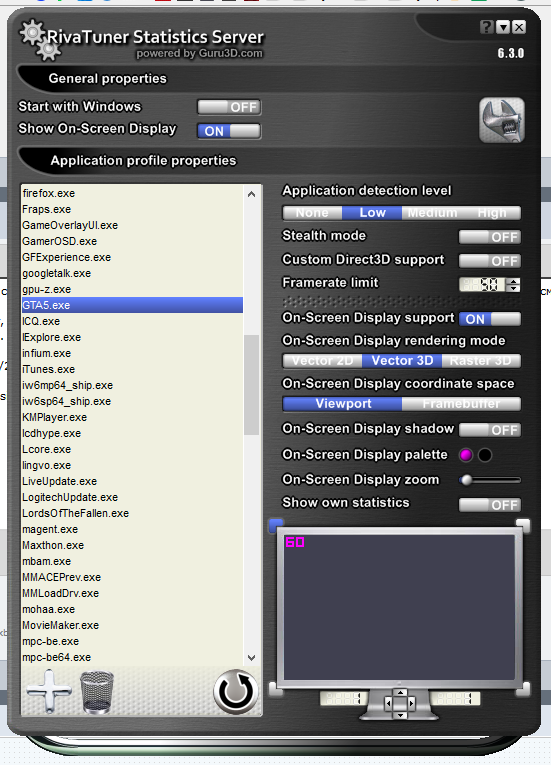The image size is (551, 765).
Task: Choose Vector 2D rendering mode
Action: pos(323,361)
